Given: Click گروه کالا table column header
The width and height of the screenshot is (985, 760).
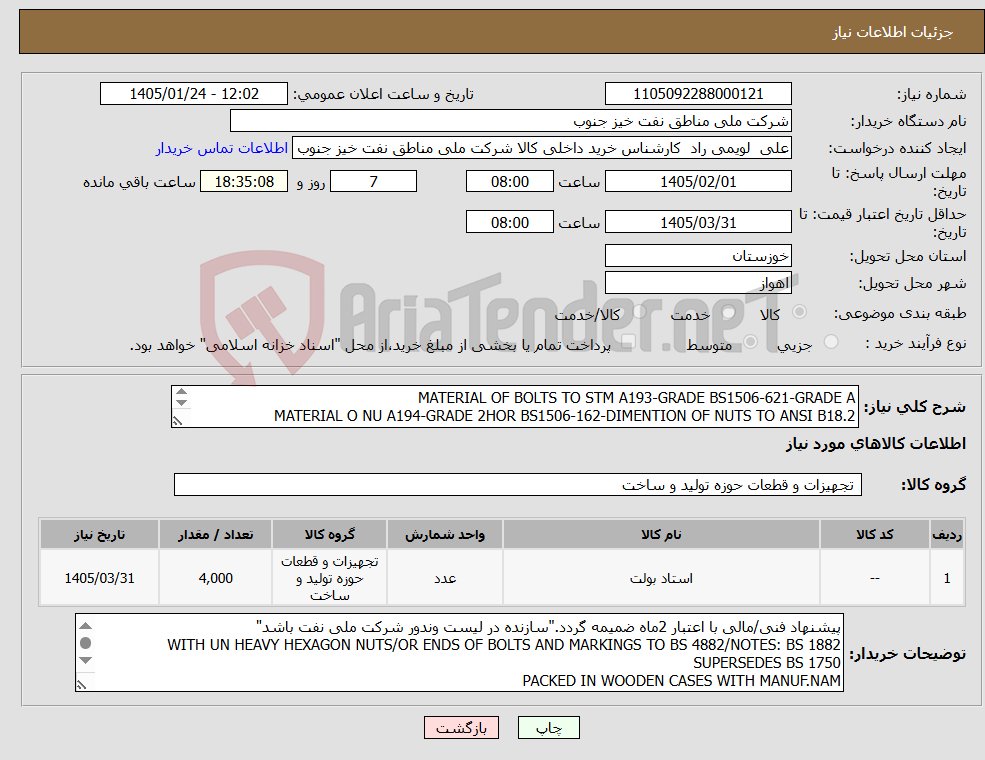Looking at the screenshot, I should coord(329,535).
